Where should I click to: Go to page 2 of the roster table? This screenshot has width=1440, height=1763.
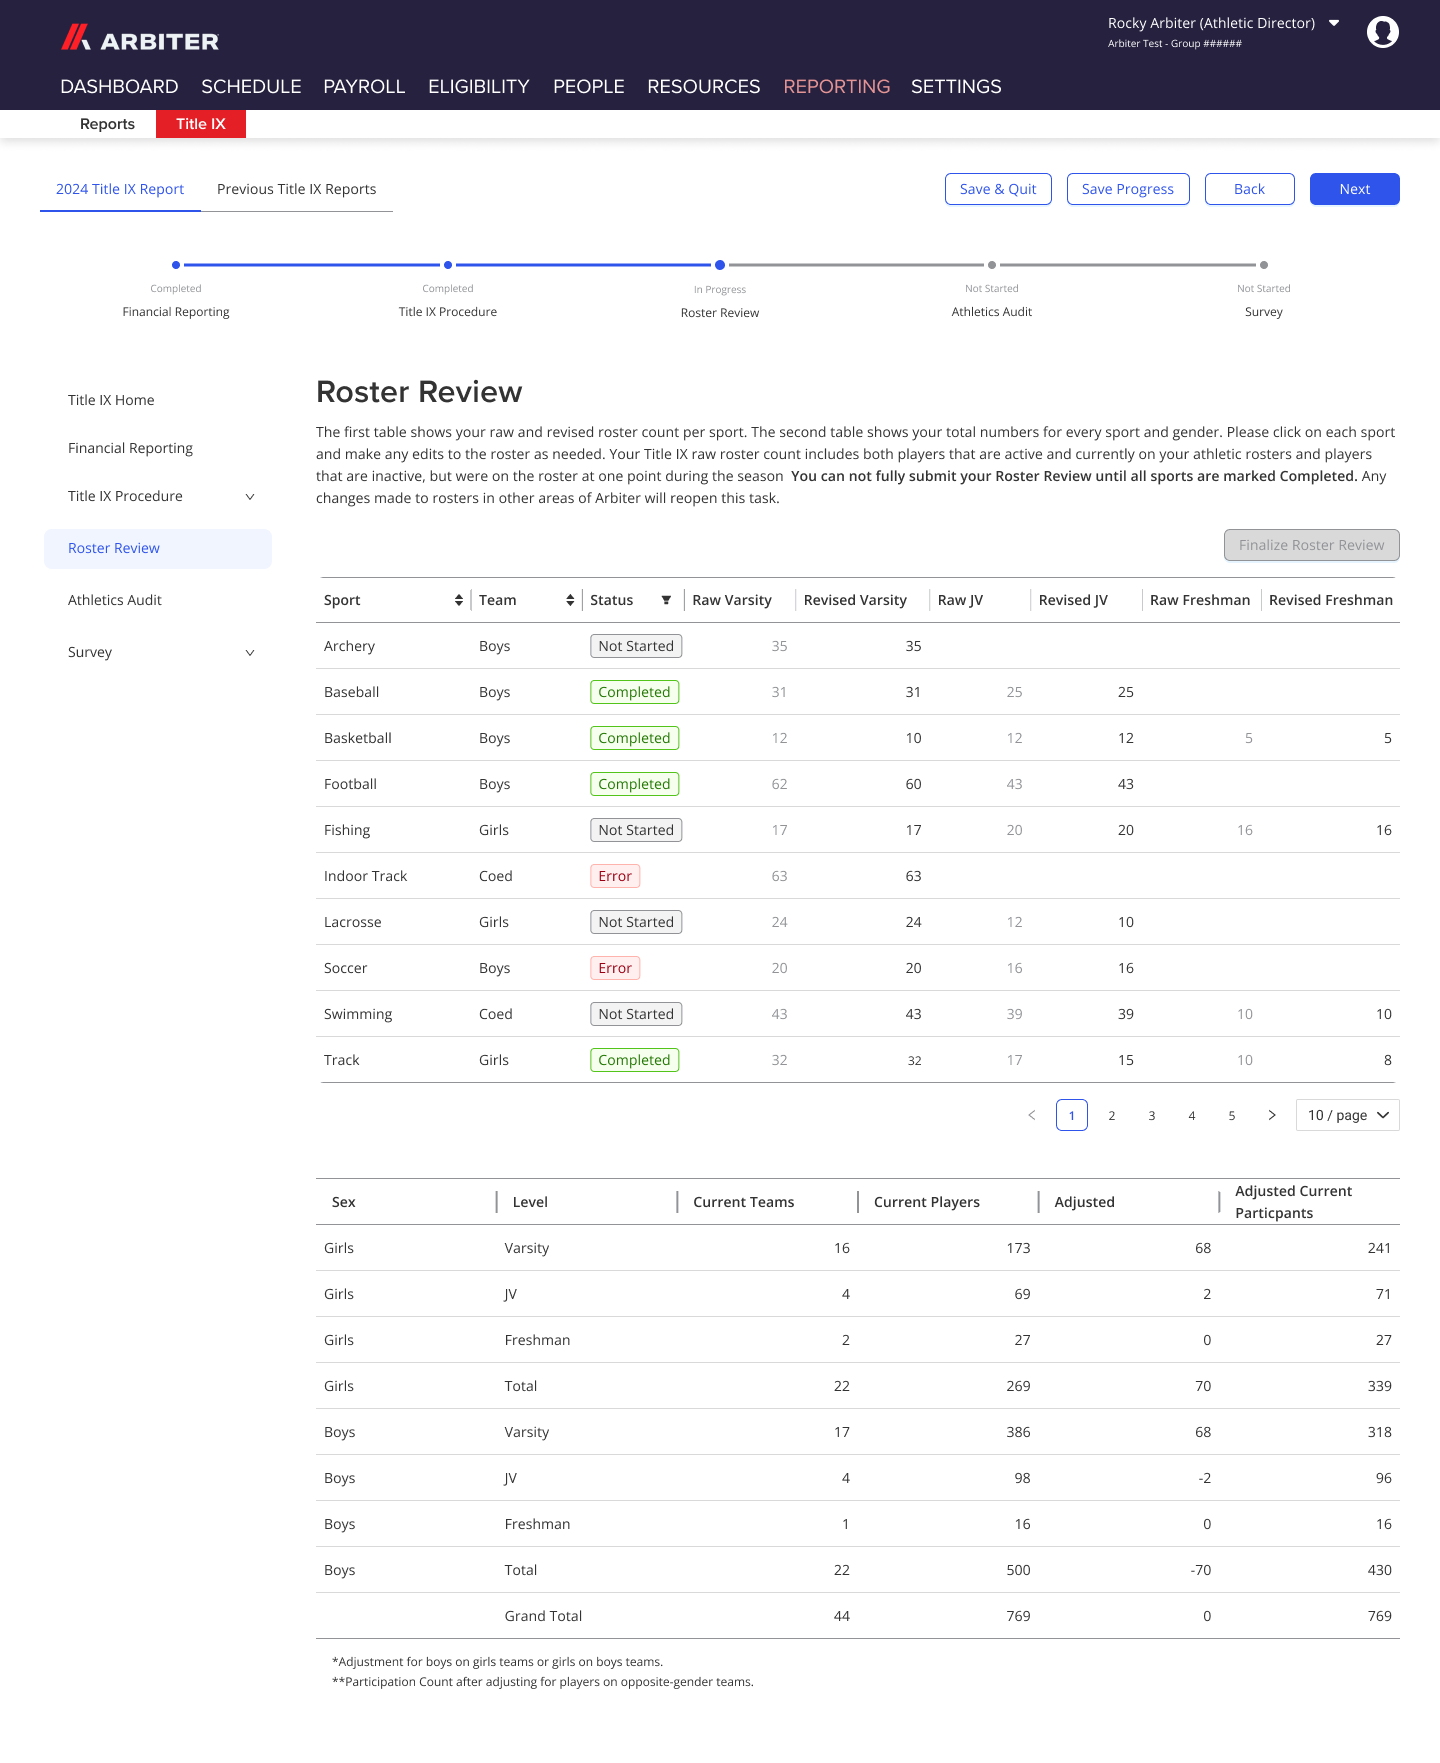pyautogui.click(x=1112, y=1115)
